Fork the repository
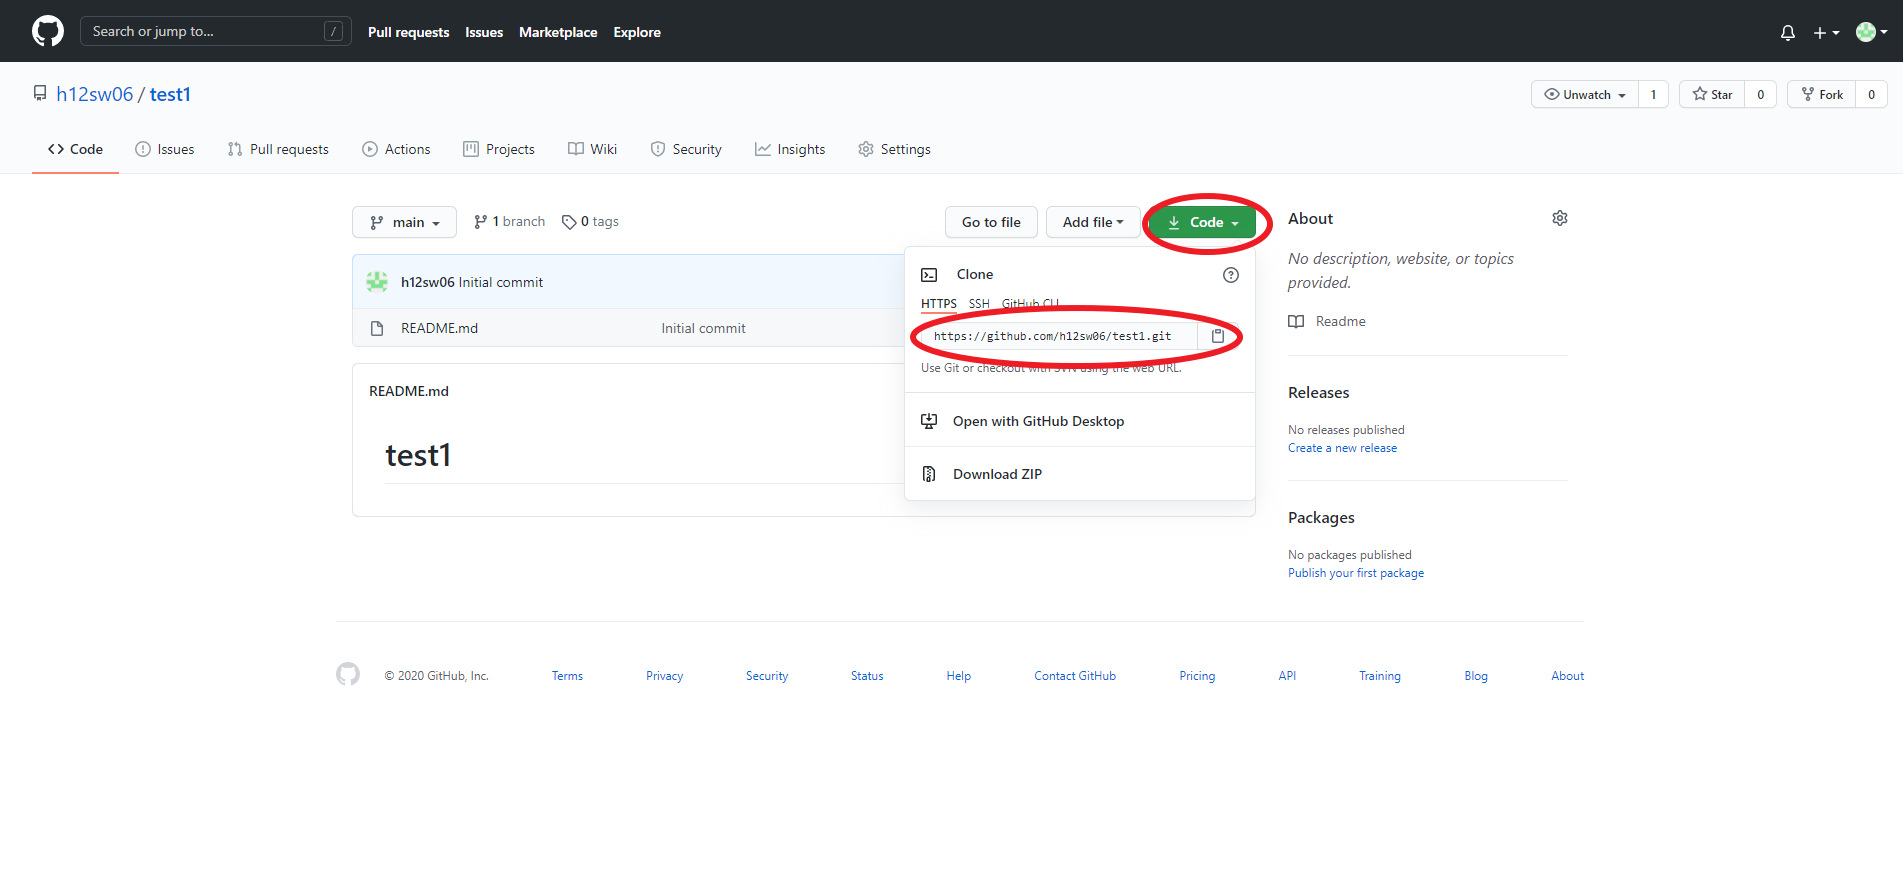 [1822, 95]
